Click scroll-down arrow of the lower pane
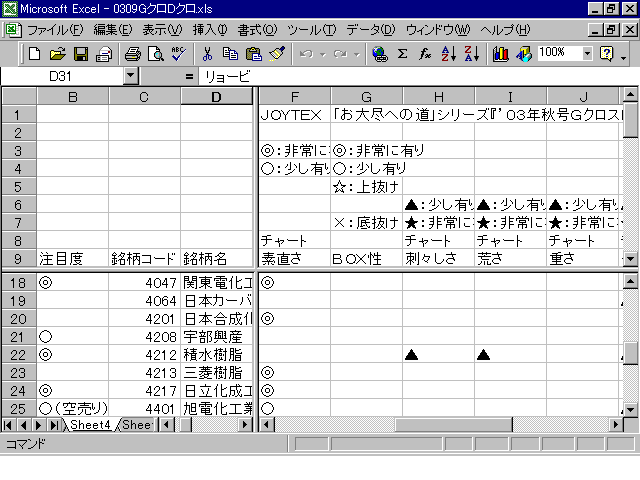This screenshot has height=480, width=640. coord(630,409)
